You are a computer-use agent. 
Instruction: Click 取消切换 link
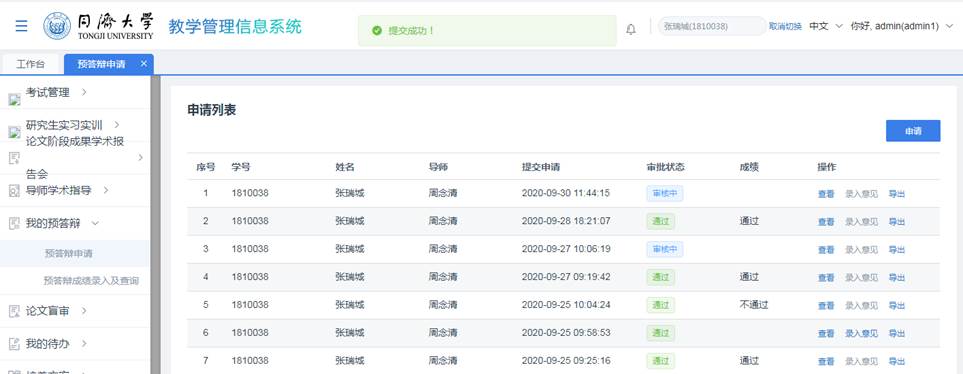(785, 26)
